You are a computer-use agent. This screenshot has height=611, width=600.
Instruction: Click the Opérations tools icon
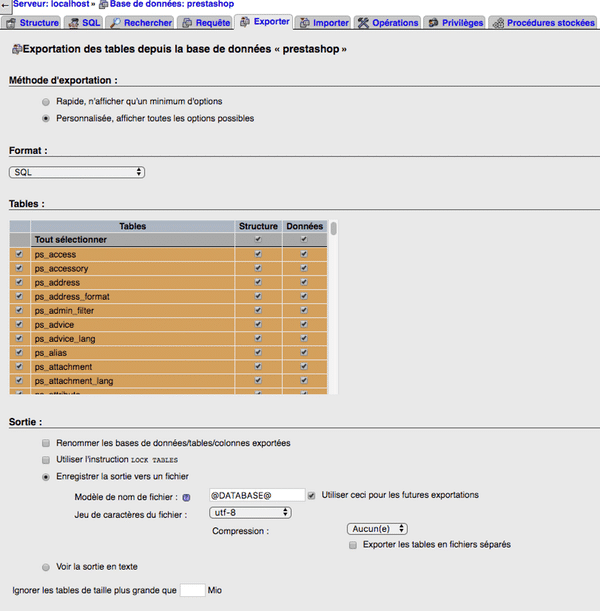tap(363, 23)
